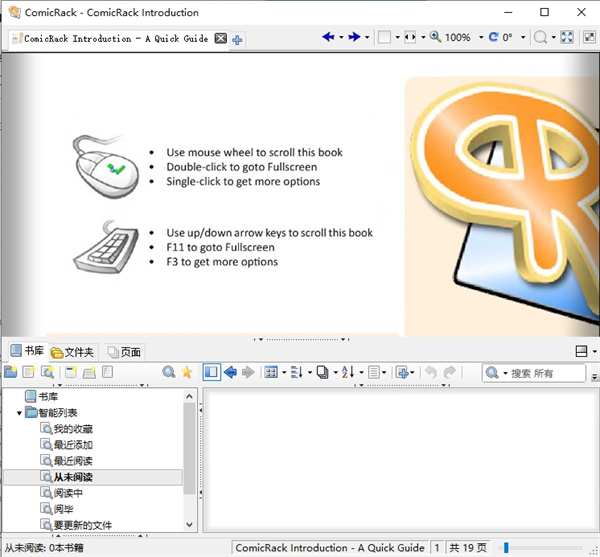Click the grayed document-list icon in library toolbar
The height and width of the screenshot is (557, 600).
coord(108,372)
